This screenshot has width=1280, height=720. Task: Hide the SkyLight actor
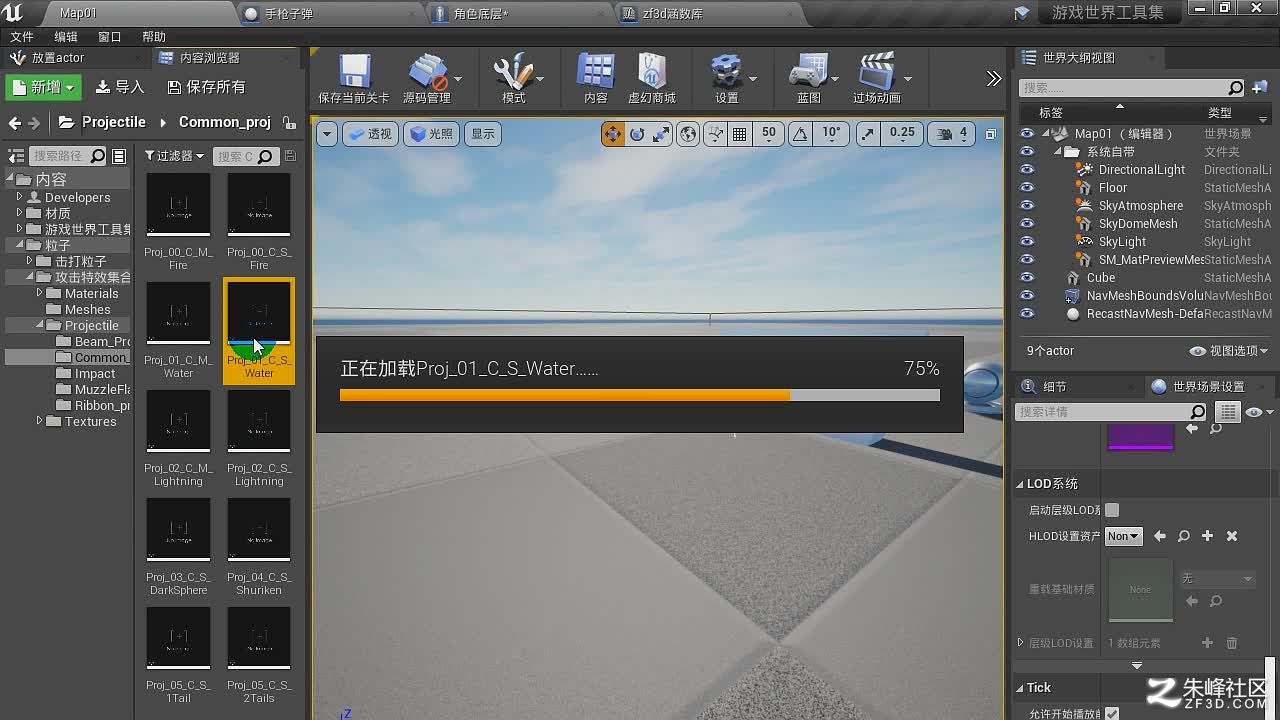click(x=1027, y=242)
